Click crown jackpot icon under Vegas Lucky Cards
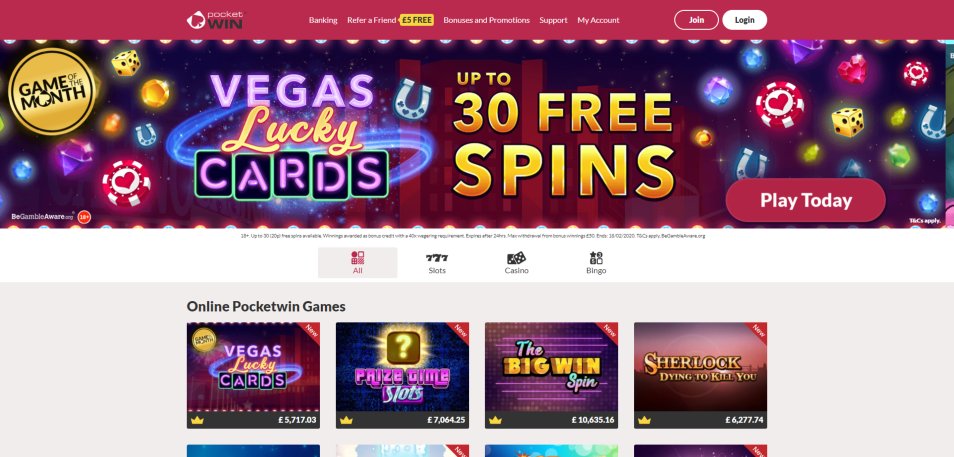Screen dimensions: 954x457 coord(197,420)
